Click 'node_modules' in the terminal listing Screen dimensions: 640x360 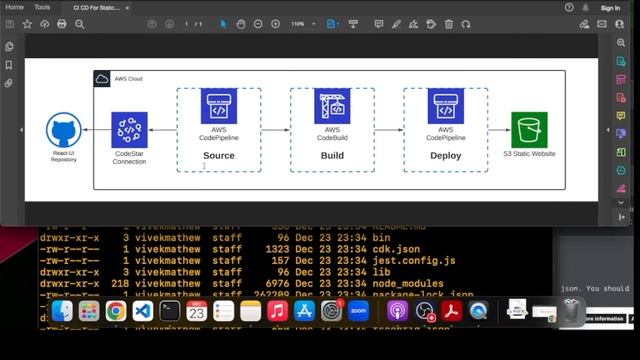pos(408,283)
